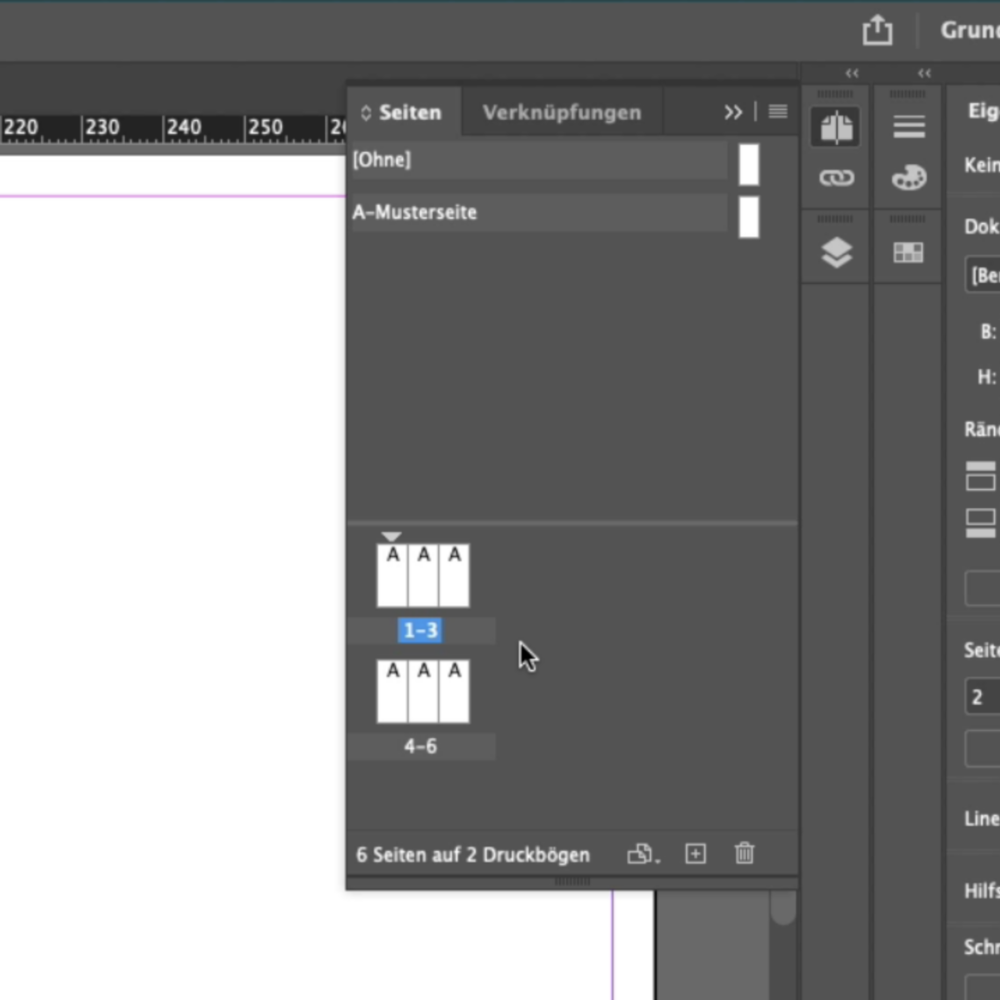Open the Pages panel dock icon
This screenshot has height=1000, width=1000.
click(x=835, y=127)
